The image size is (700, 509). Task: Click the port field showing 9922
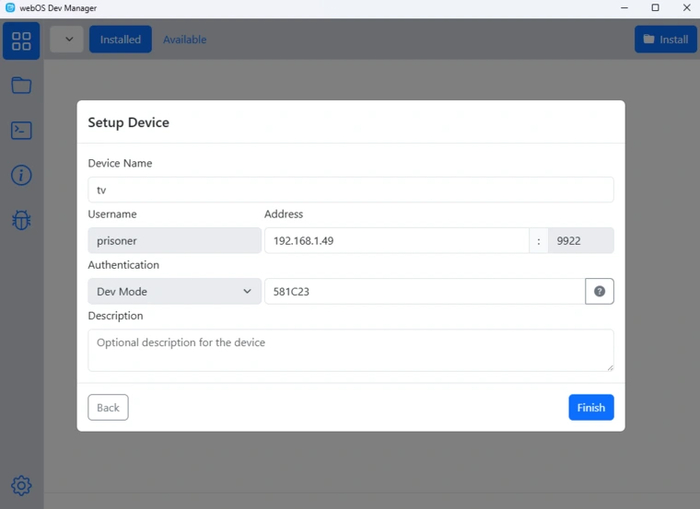click(580, 241)
